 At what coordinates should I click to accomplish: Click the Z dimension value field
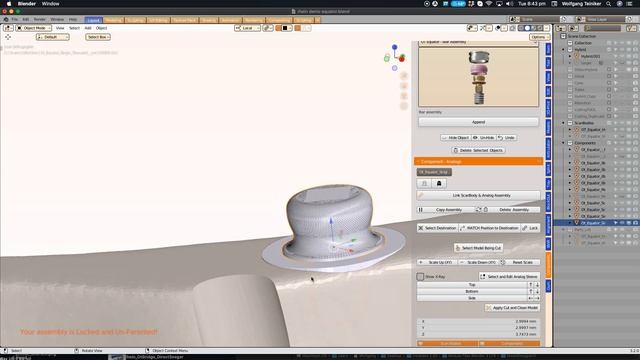[478, 334]
